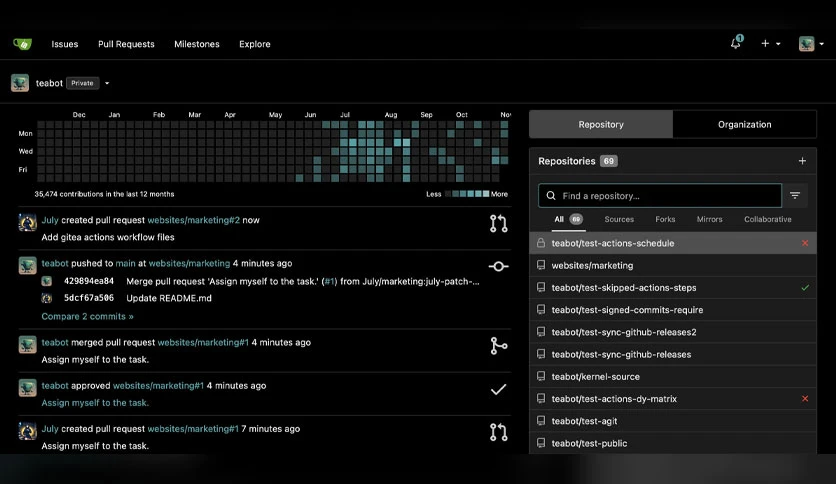Click pull request icon for marketing#2 entry

click(499, 223)
